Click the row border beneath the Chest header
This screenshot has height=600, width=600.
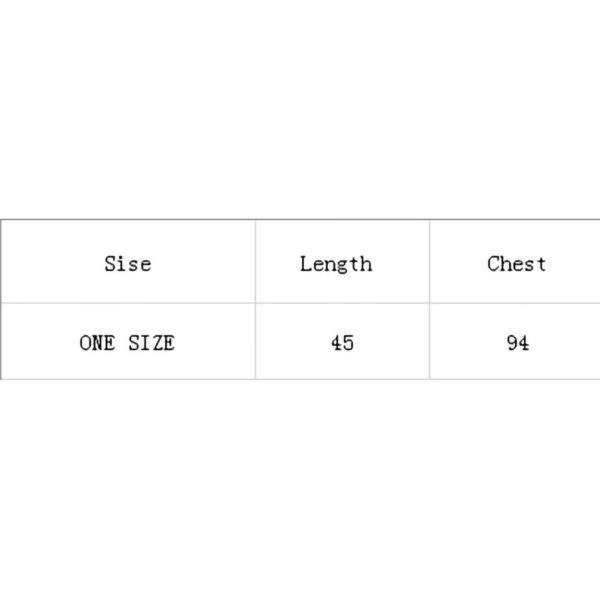click(x=516, y=303)
